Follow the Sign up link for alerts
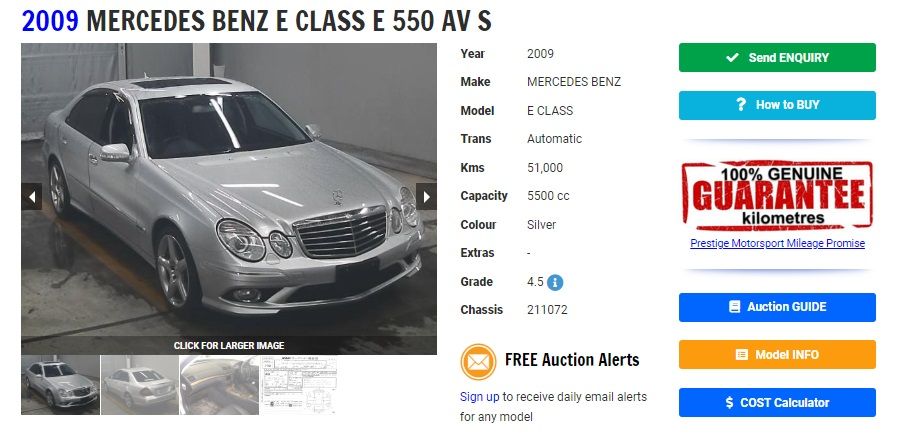This screenshot has width=899, height=442. click(x=479, y=397)
